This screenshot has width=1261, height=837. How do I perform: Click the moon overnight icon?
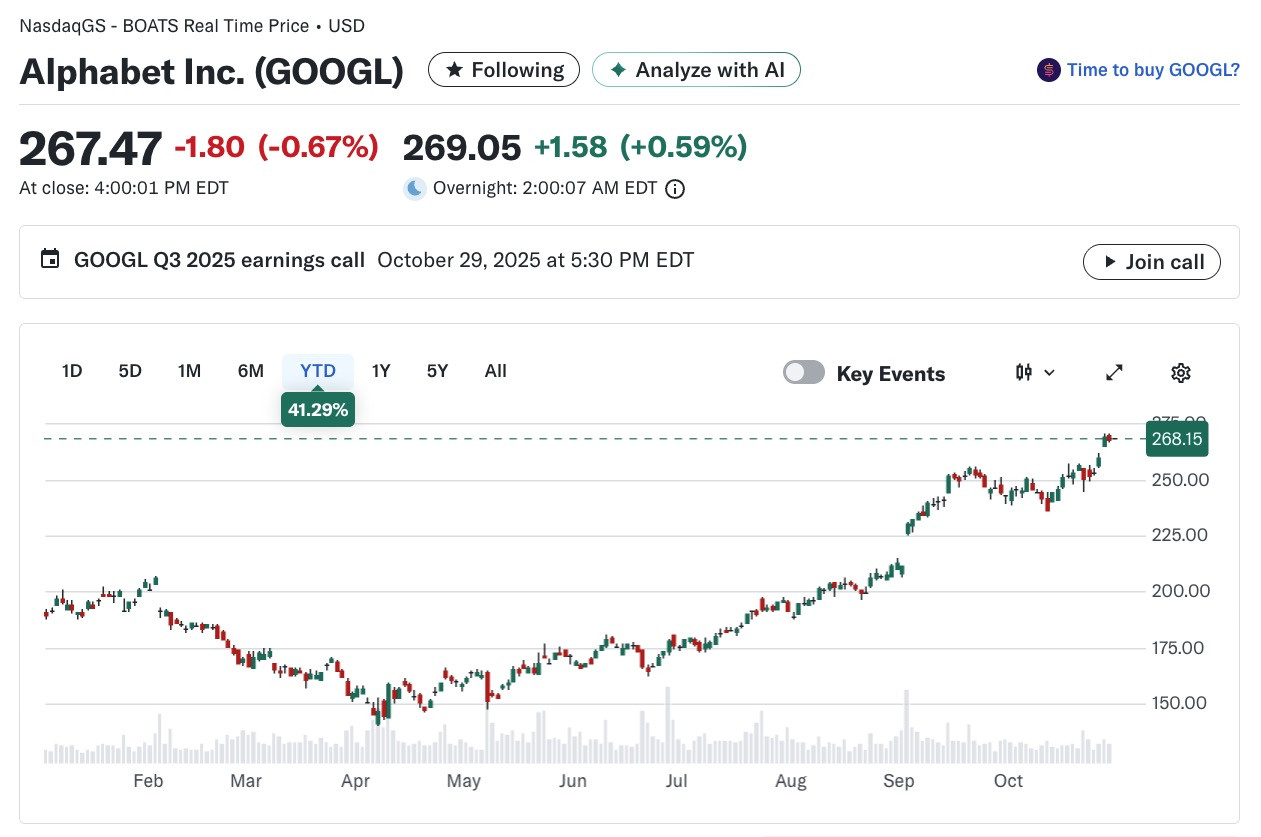[415, 188]
